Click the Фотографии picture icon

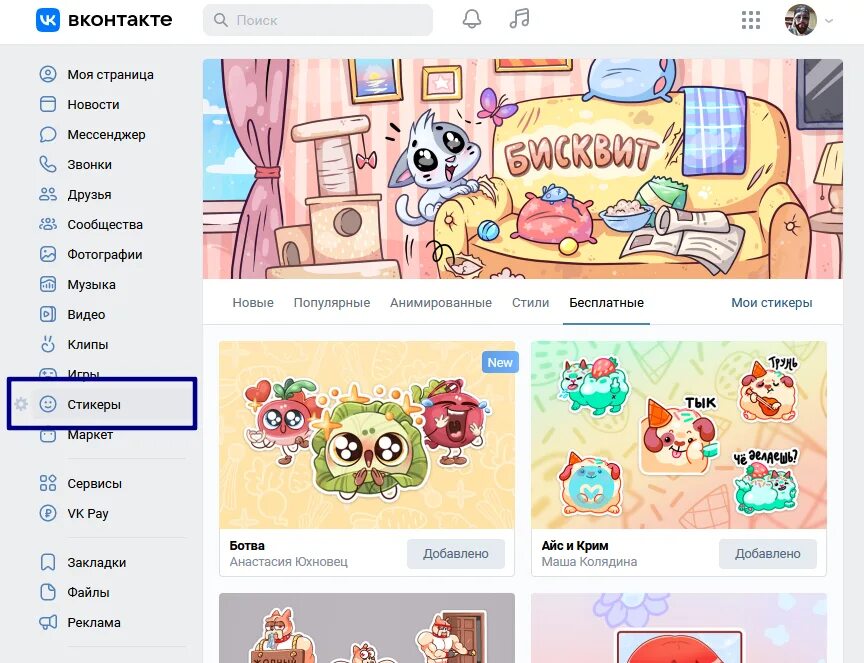(x=48, y=254)
